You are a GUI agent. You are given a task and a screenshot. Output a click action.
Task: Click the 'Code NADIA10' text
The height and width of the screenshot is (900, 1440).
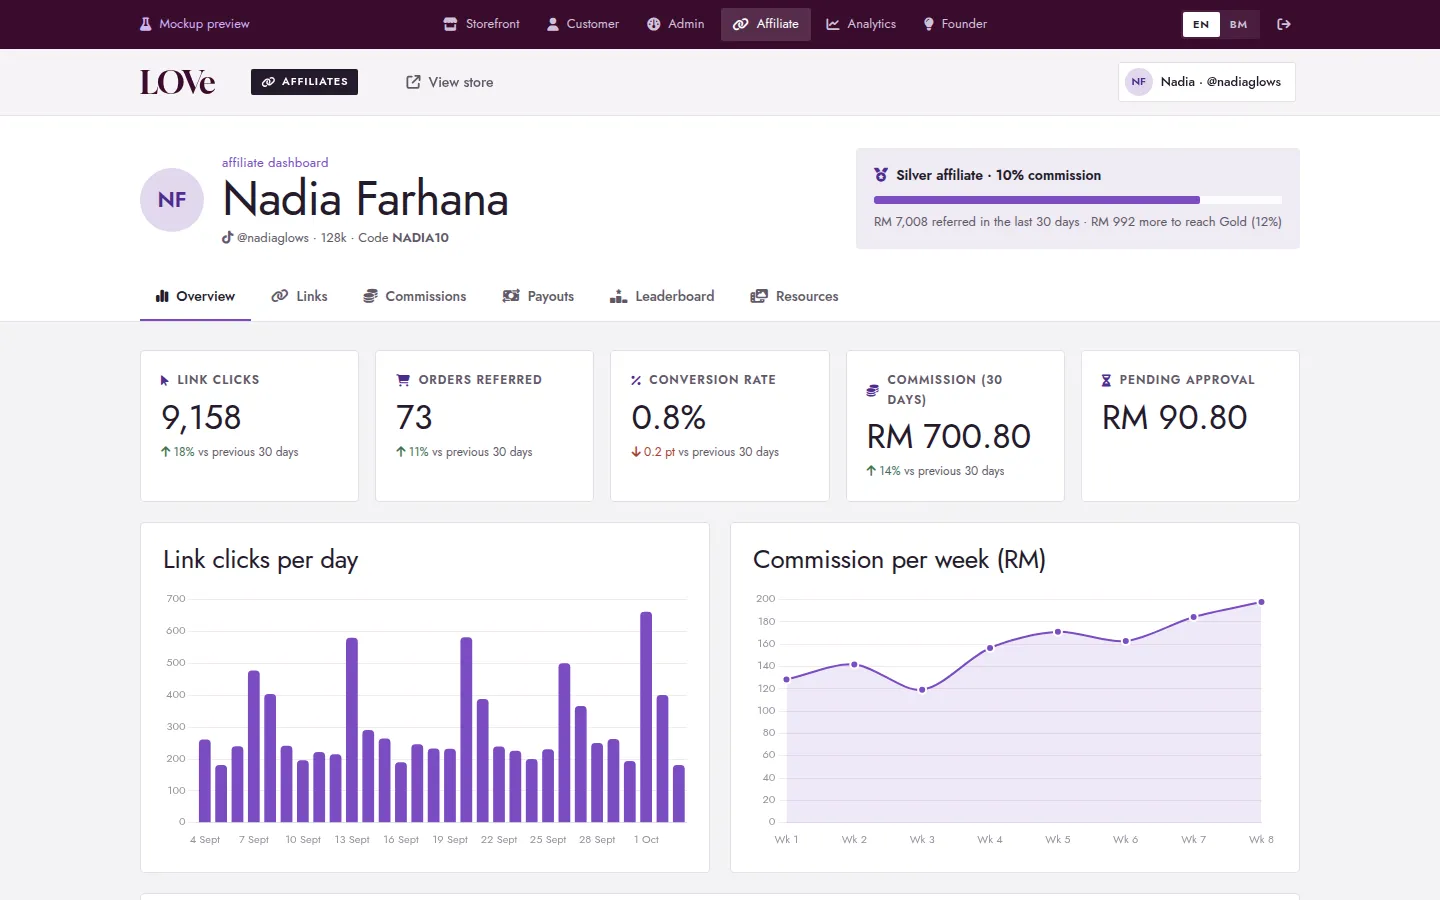tap(404, 238)
